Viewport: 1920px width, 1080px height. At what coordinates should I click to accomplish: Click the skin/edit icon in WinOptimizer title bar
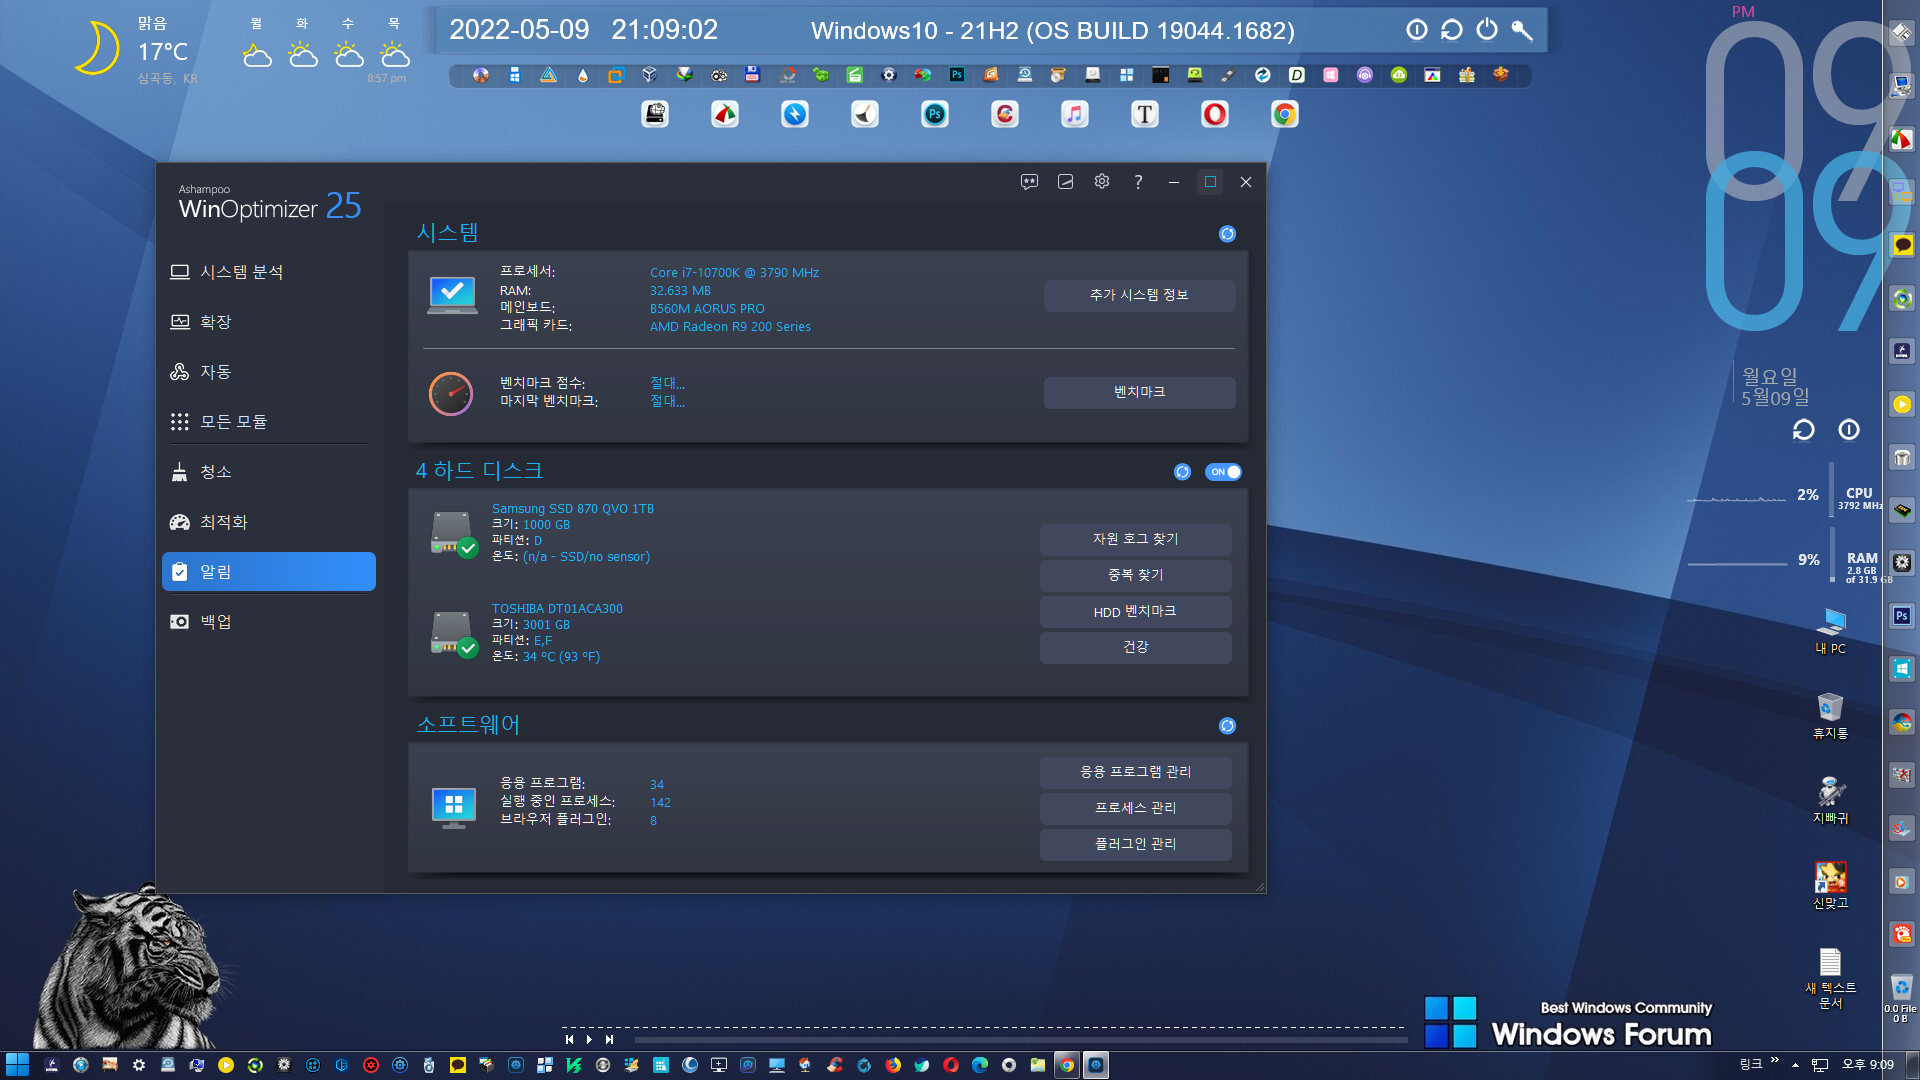[1065, 182]
